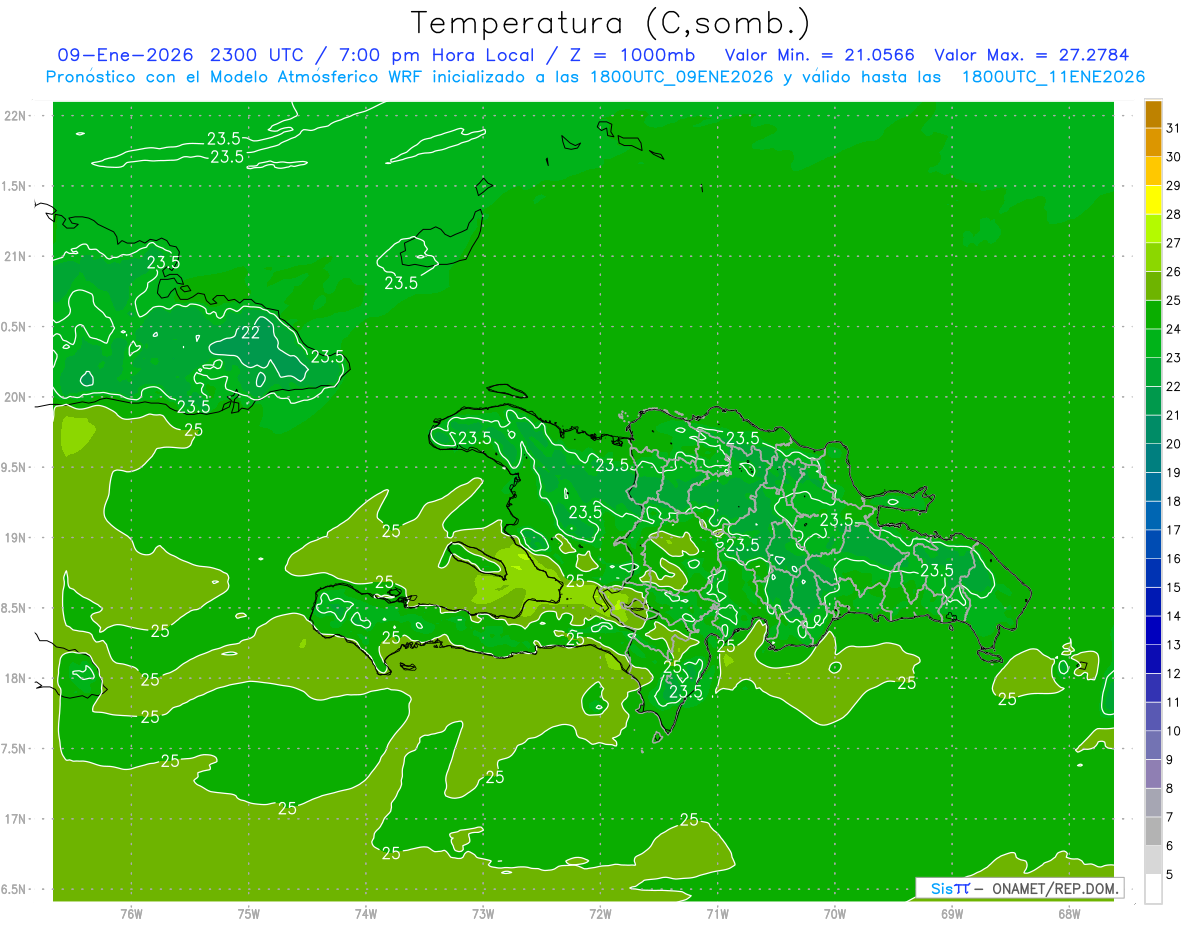Click the '19N' latitude axis label
The width and height of the screenshot is (1200, 927).
(x=15, y=538)
